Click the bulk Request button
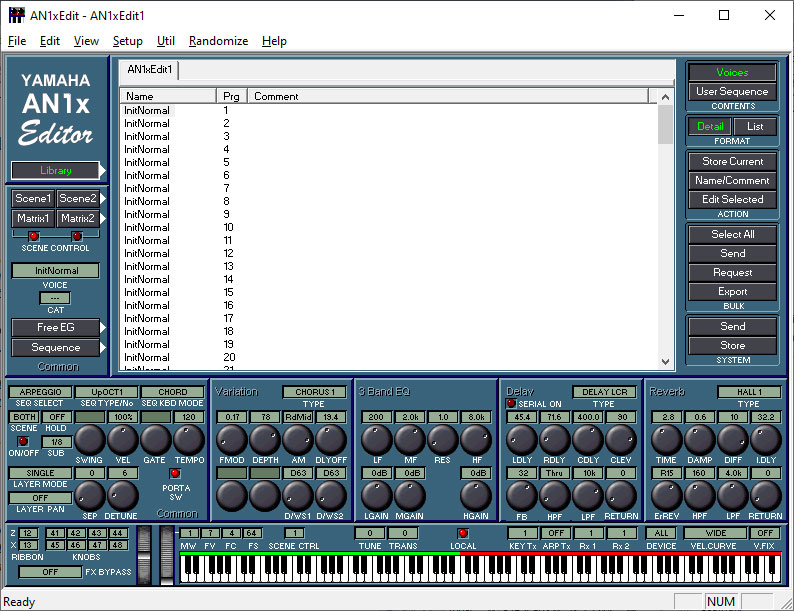The width and height of the screenshot is (794, 611). coord(732,272)
